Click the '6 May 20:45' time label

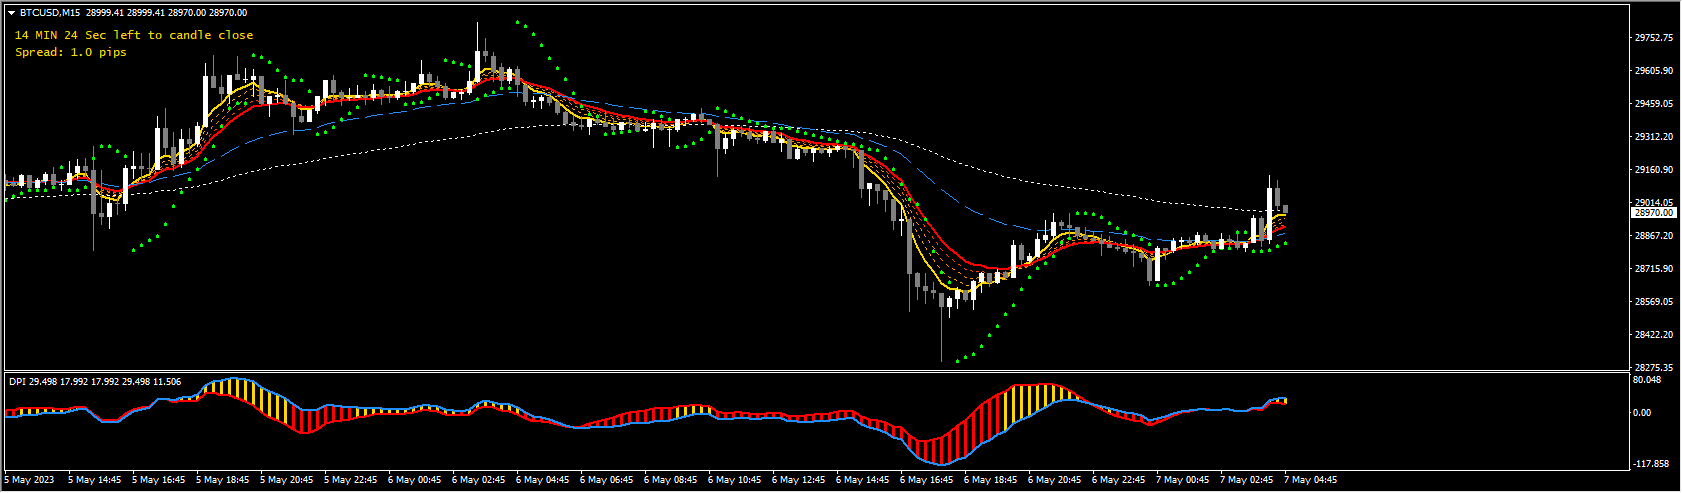click(1055, 480)
